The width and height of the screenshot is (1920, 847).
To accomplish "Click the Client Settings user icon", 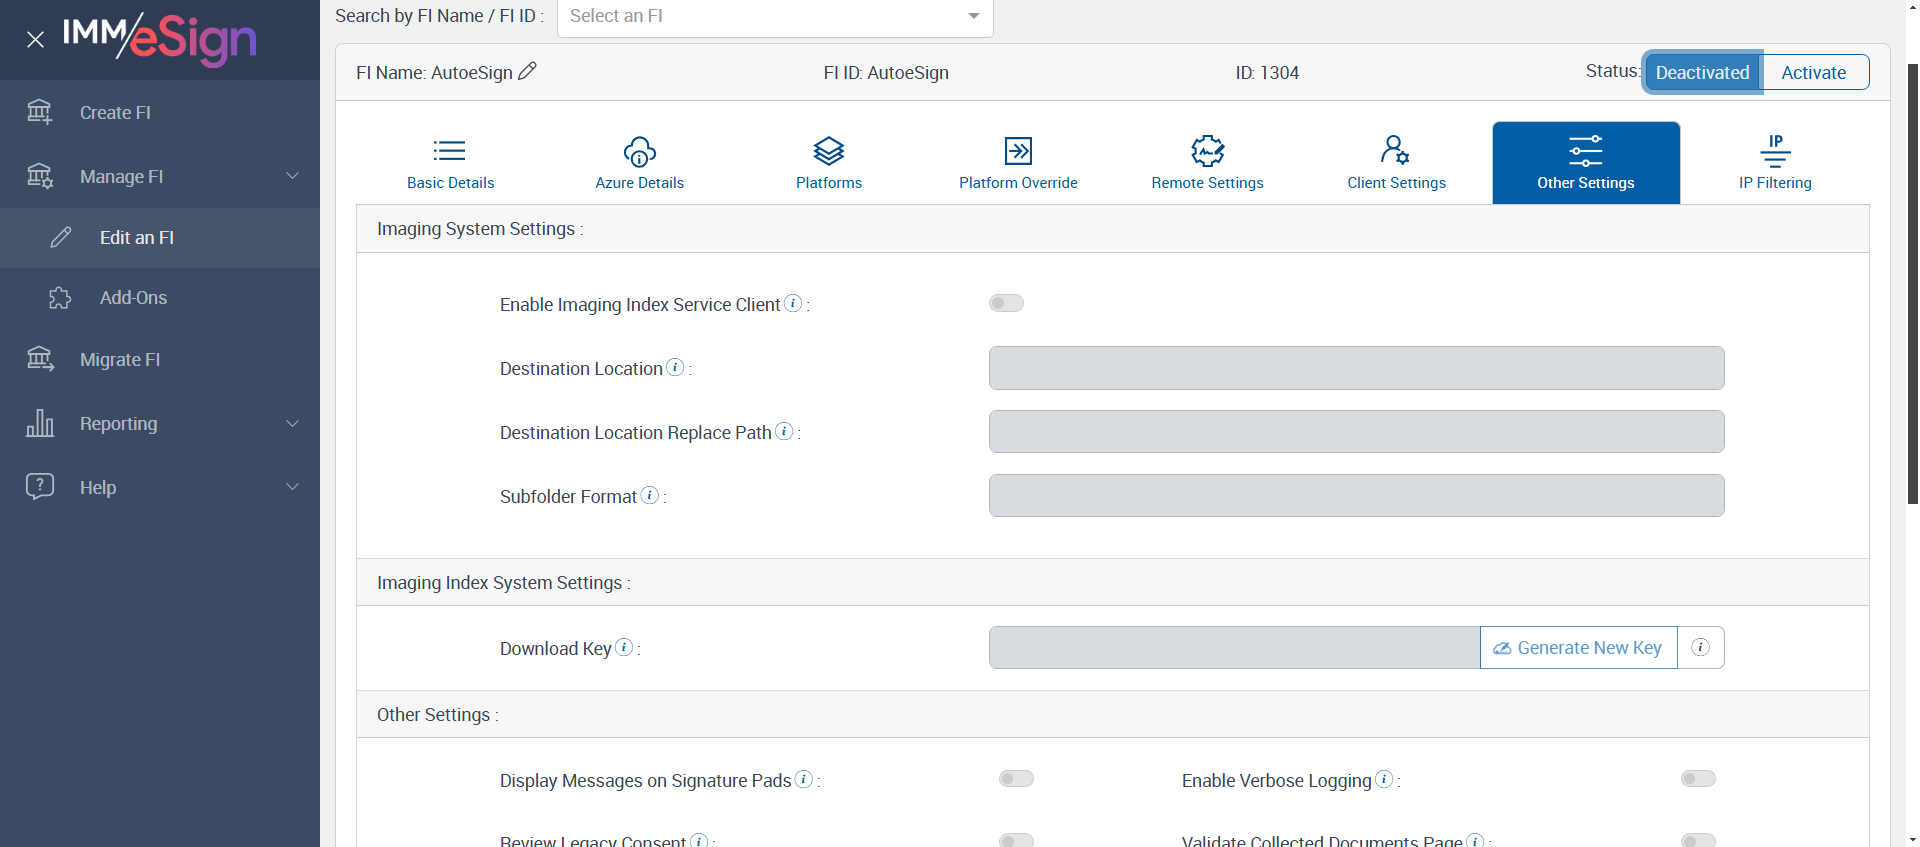I will tap(1396, 150).
